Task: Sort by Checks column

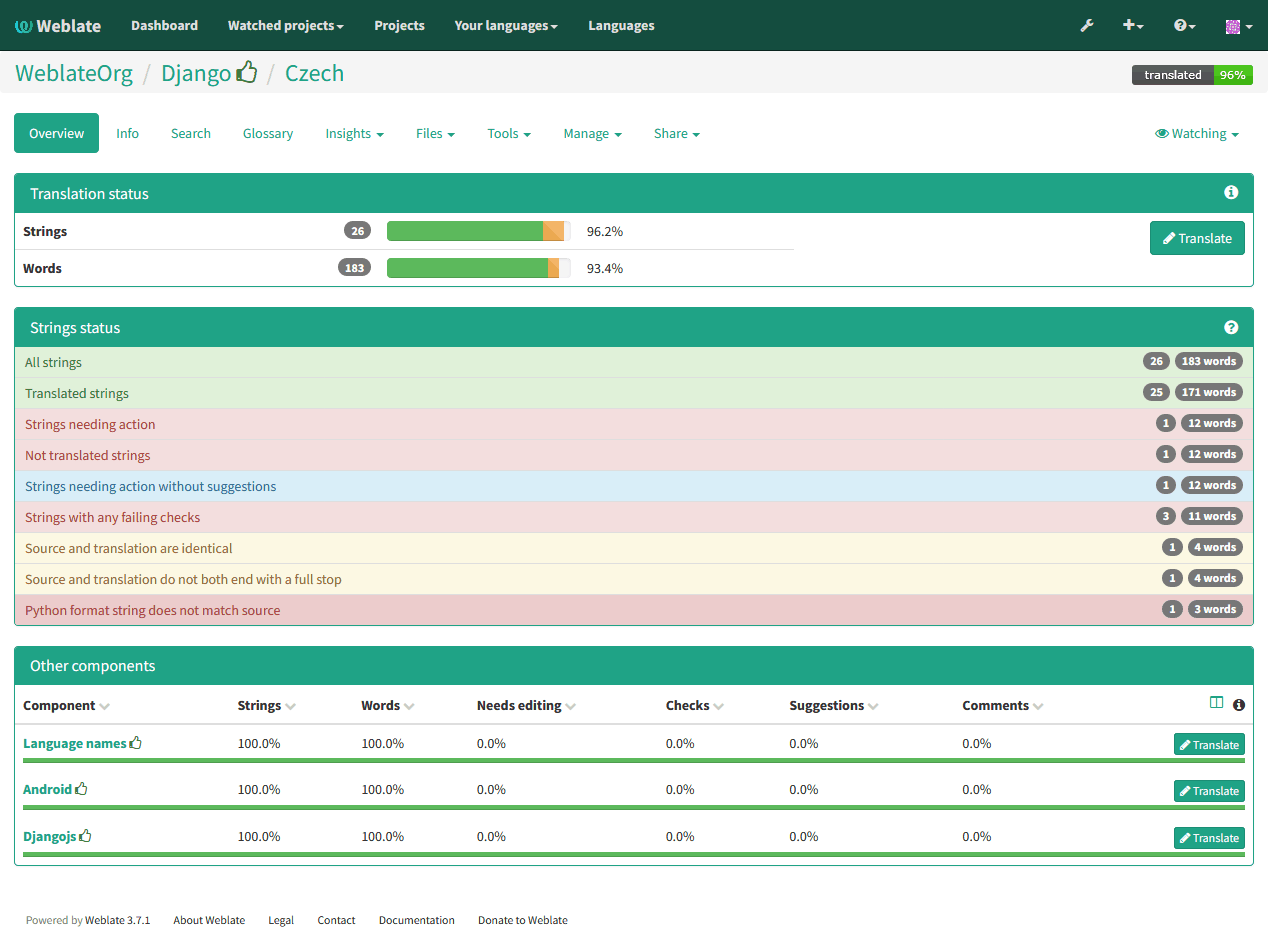Action: tap(695, 705)
